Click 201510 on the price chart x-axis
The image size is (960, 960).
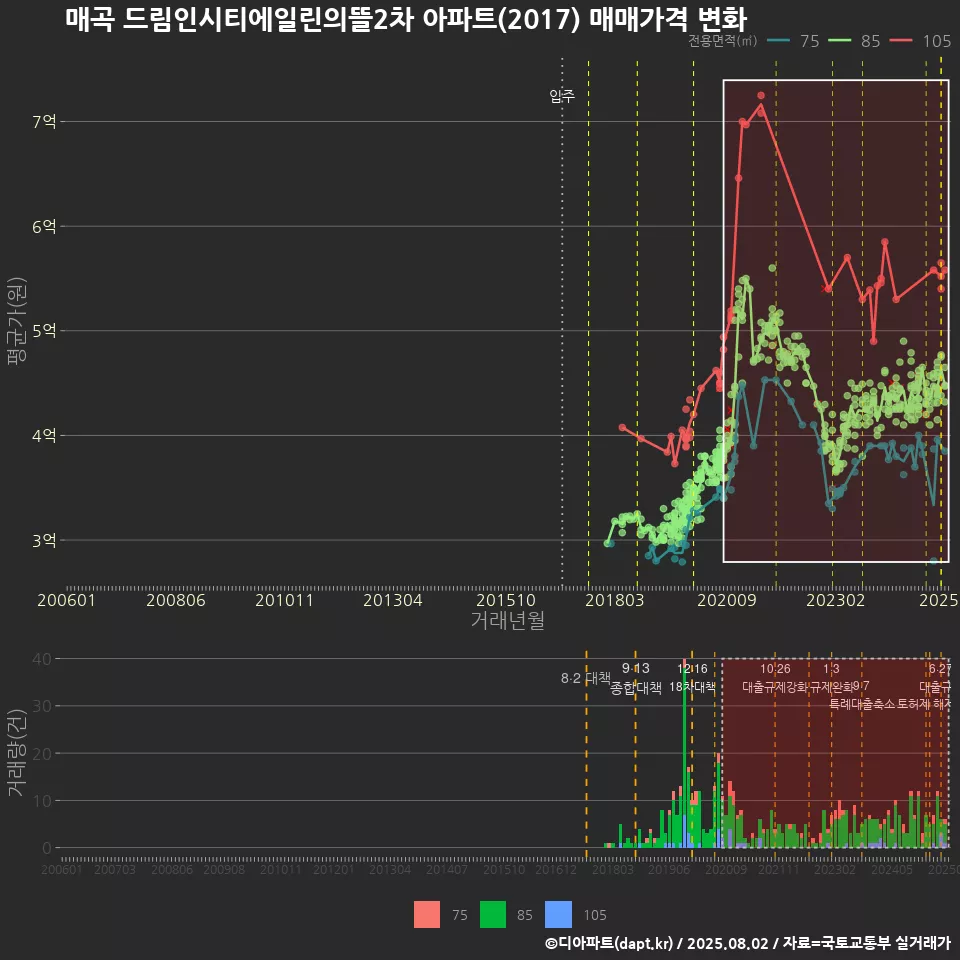coord(506,600)
